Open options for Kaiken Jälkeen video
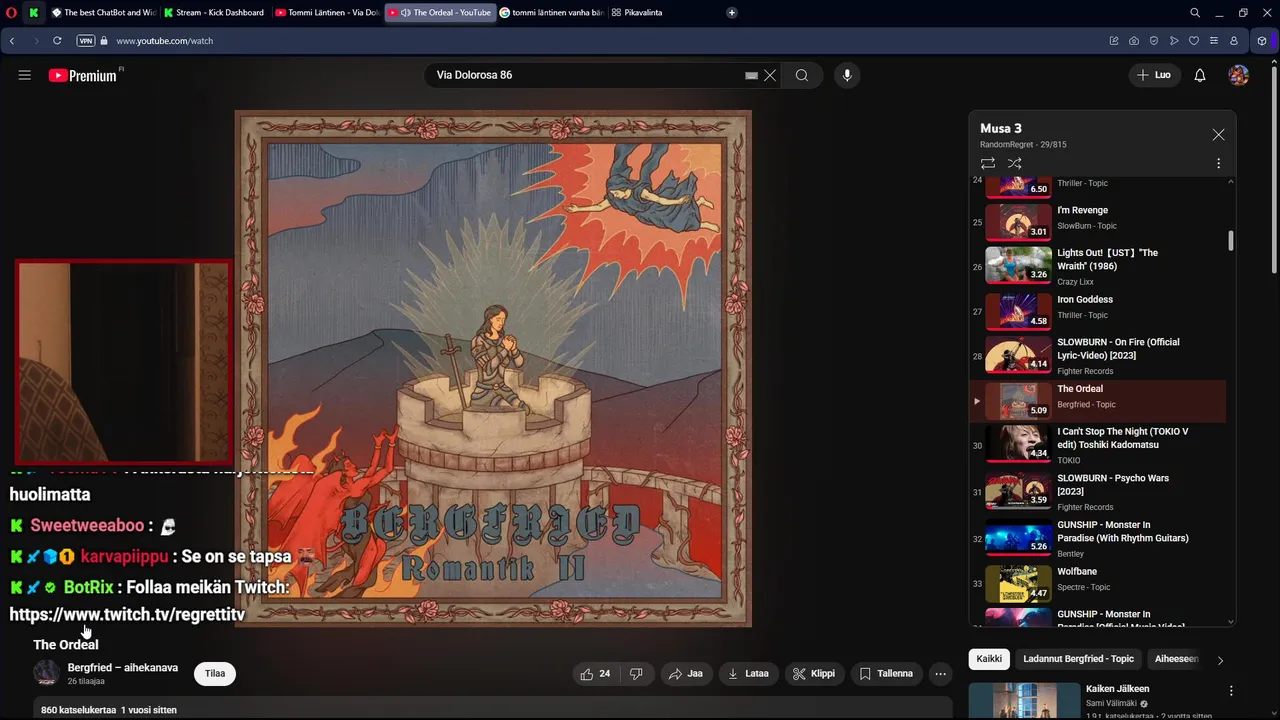1280x720 pixels. coord(1231,691)
